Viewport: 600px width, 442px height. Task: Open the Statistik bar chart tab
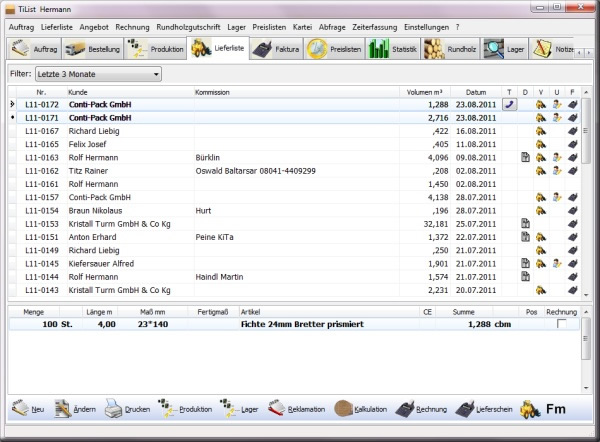393,49
